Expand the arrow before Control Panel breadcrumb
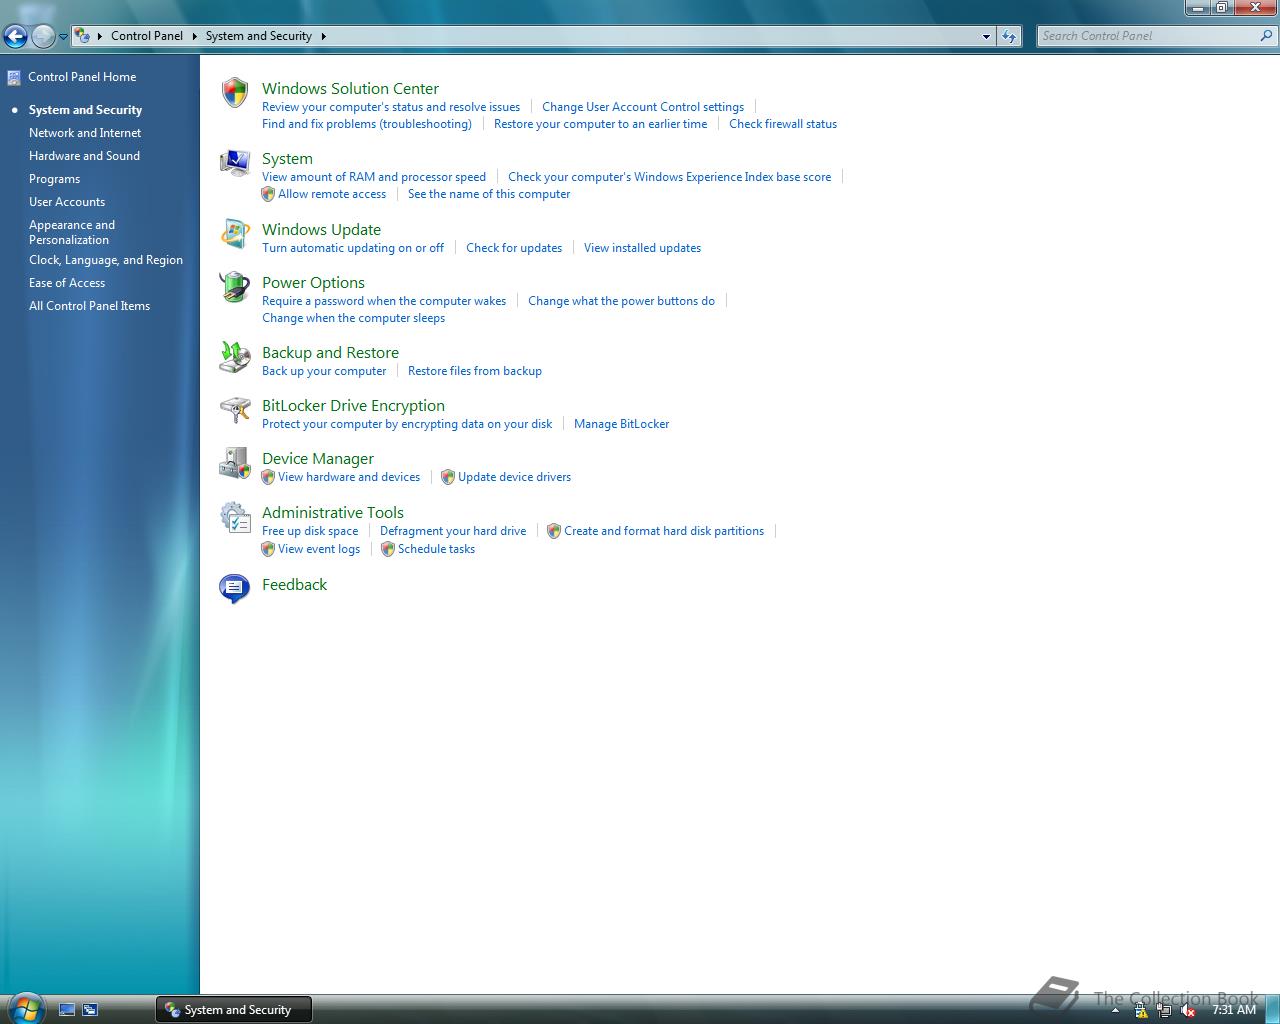The height and width of the screenshot is (1024, 1280). click(100, 36)
